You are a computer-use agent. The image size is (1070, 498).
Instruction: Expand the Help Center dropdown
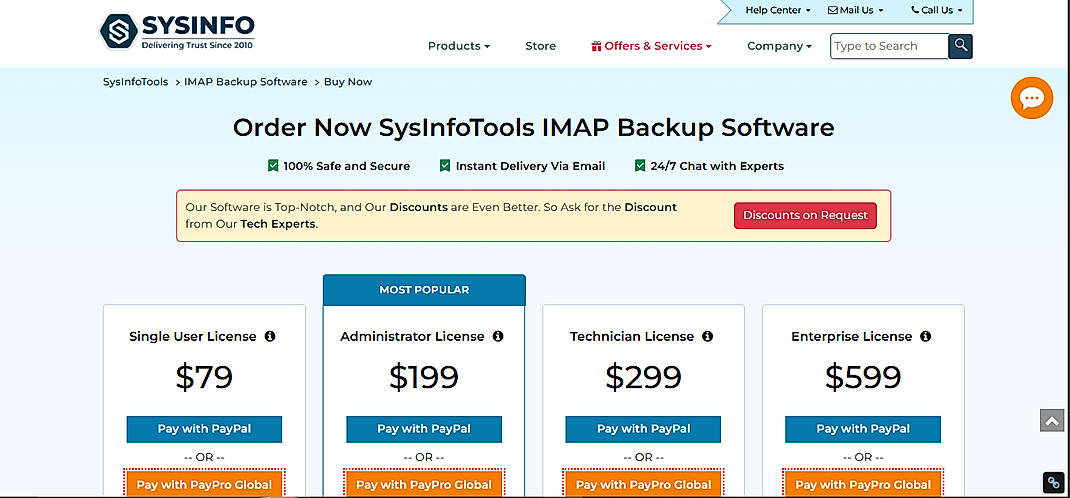[778, 10]
